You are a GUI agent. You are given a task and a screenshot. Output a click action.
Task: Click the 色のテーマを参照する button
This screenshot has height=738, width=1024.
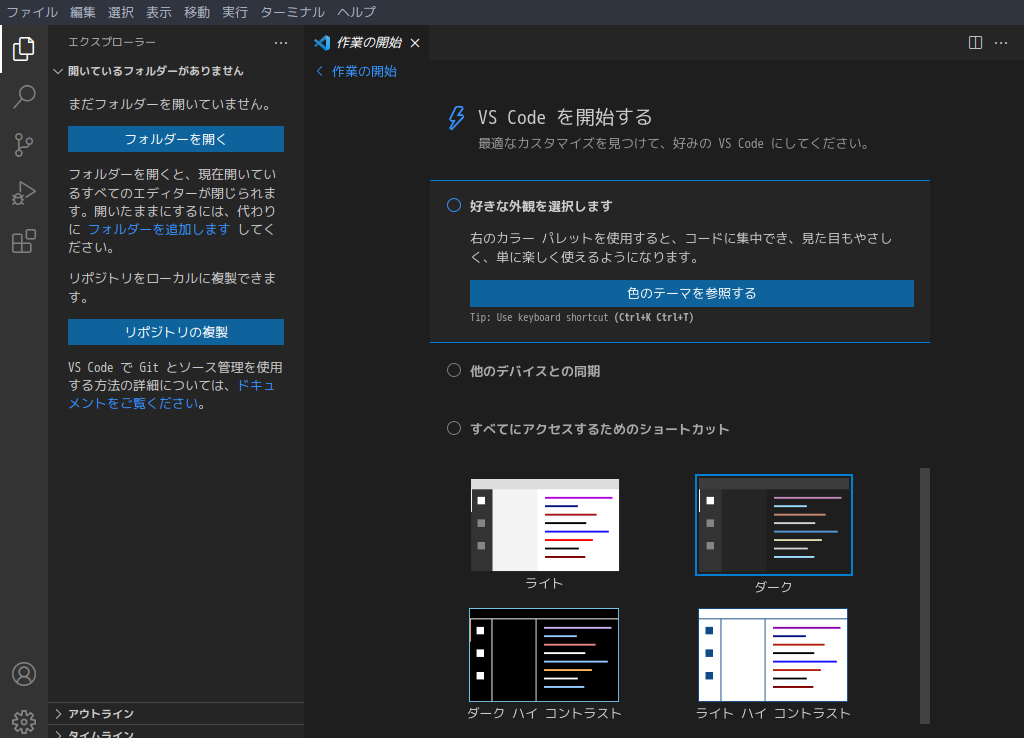point(692,293)
